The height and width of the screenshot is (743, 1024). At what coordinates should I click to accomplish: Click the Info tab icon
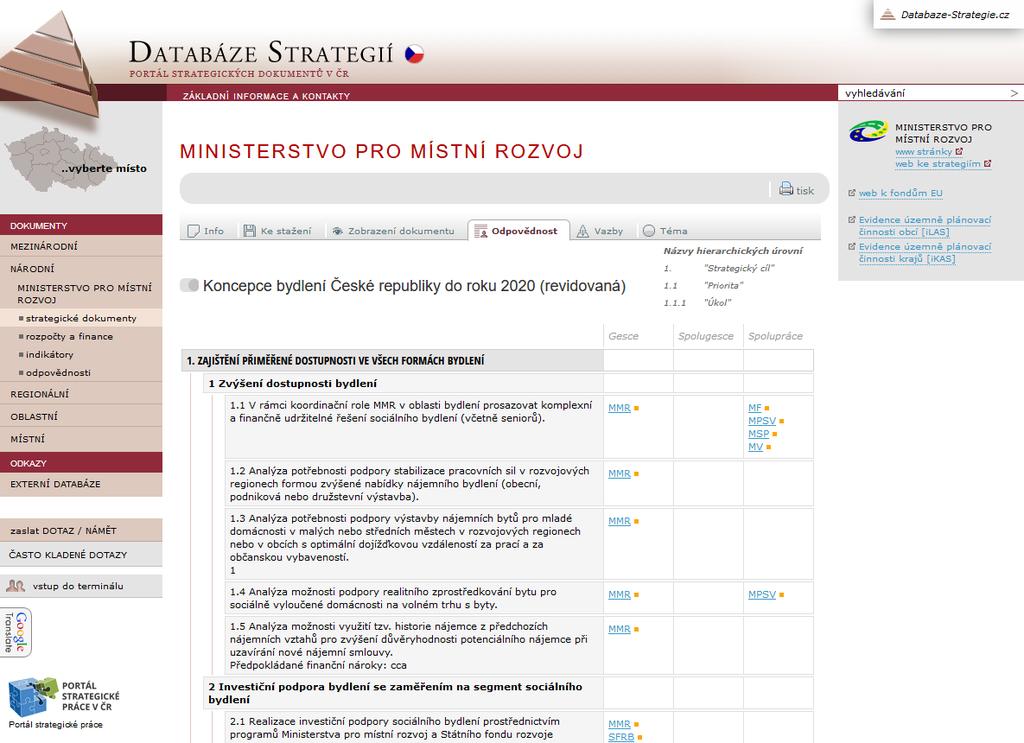click(x=193, y=231)
